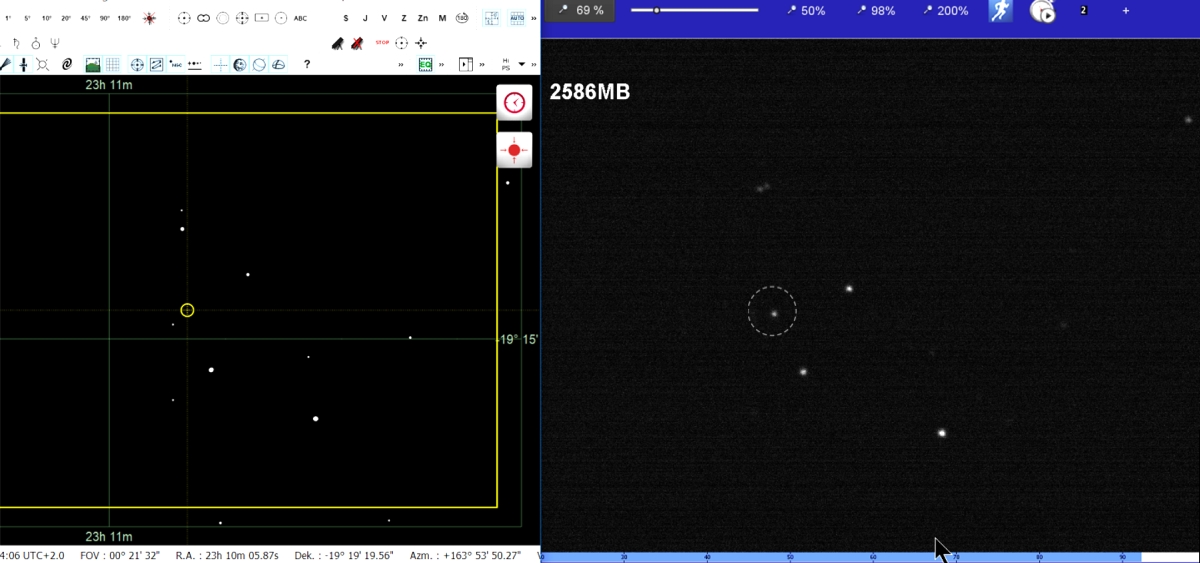Set image zoom to 200%
This screenshot has width=1200, height=563.
click(946, 11)
